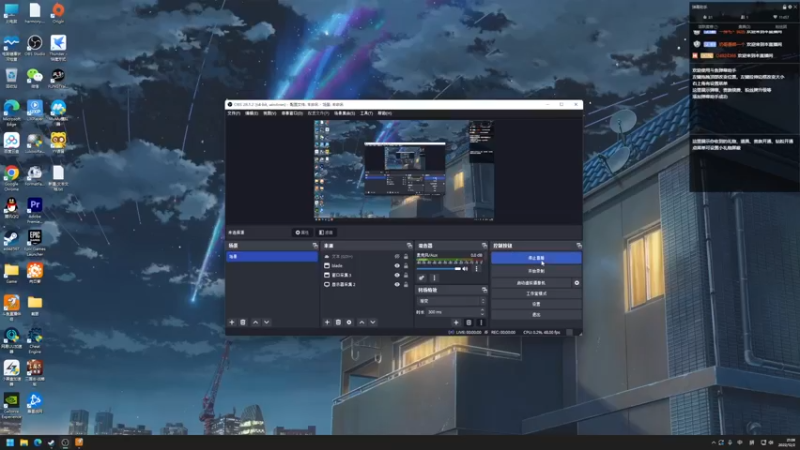
Task: Open the Google Chrome desktop icon
Action: tap(11, 177)
